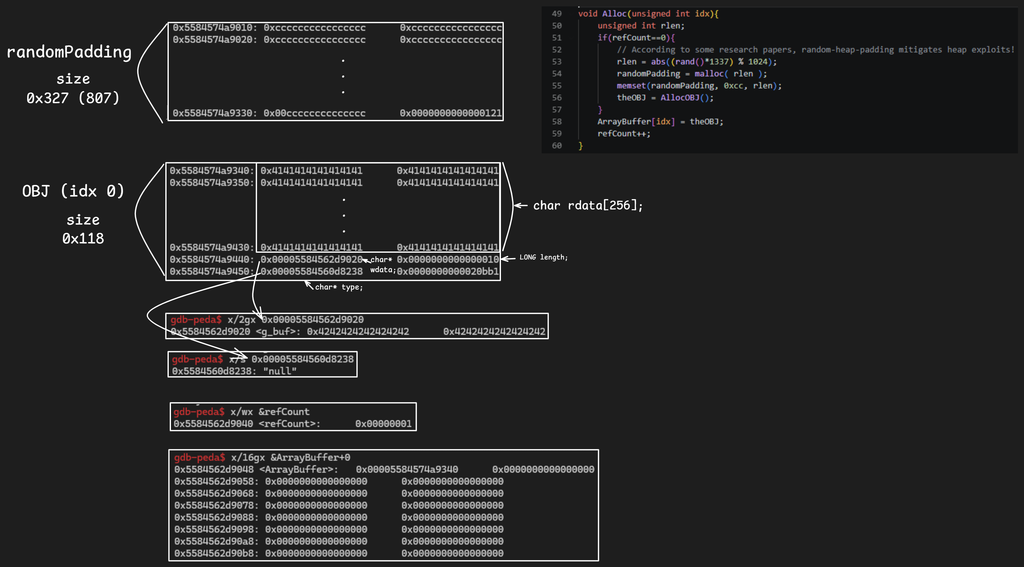Click heap address 0x5584574a9440
The height and width of the screenshot is (567, 1024).
pos(213,259)
